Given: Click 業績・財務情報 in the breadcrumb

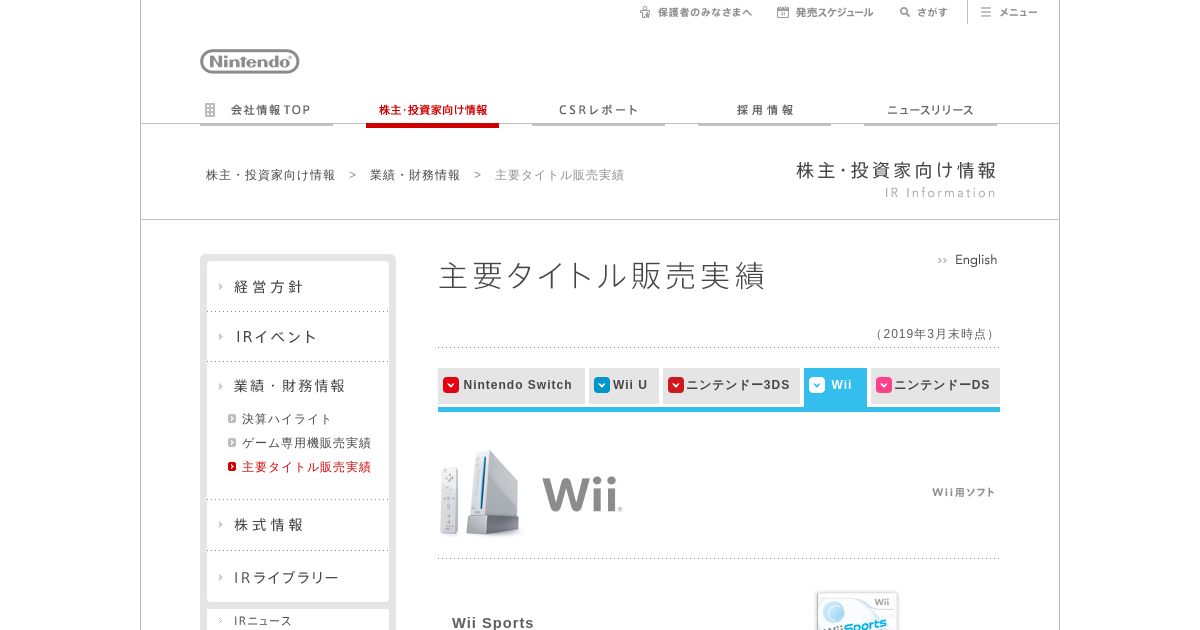Looking at the screenshot, I should pyautogui.click(x=415, y=175).
